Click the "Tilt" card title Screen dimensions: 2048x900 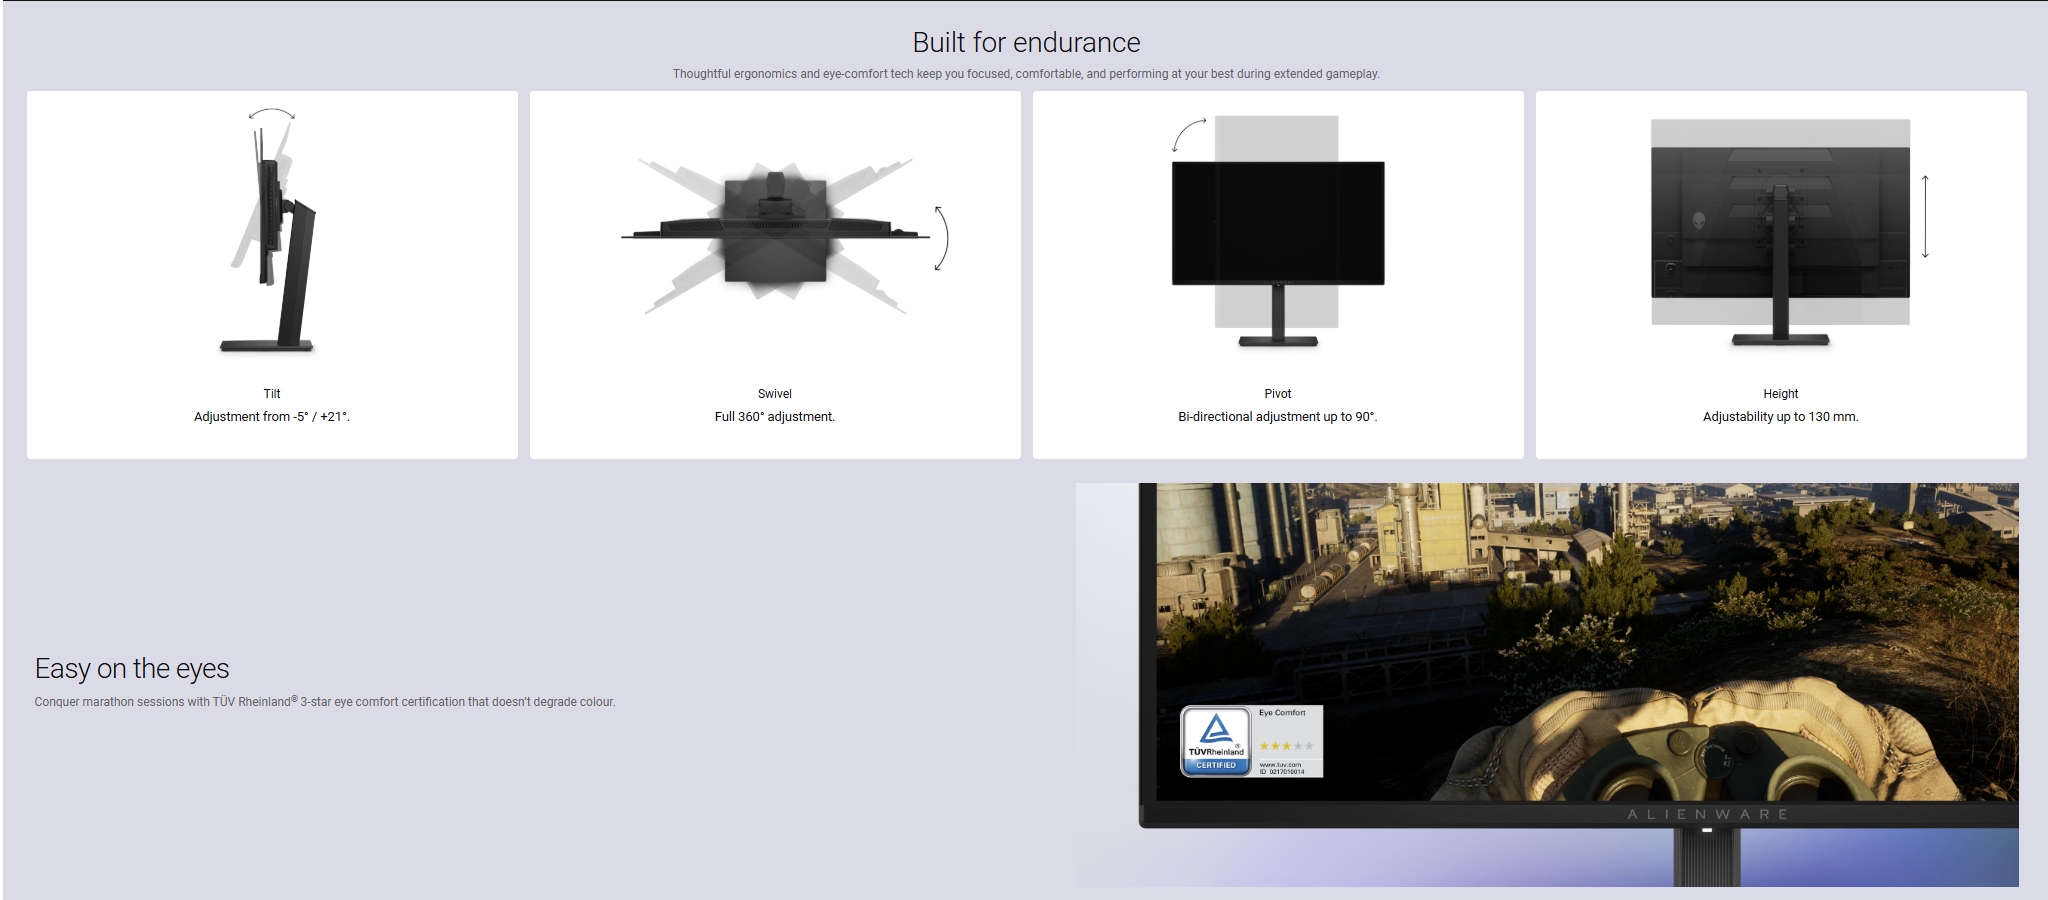[x=272, y=394]
